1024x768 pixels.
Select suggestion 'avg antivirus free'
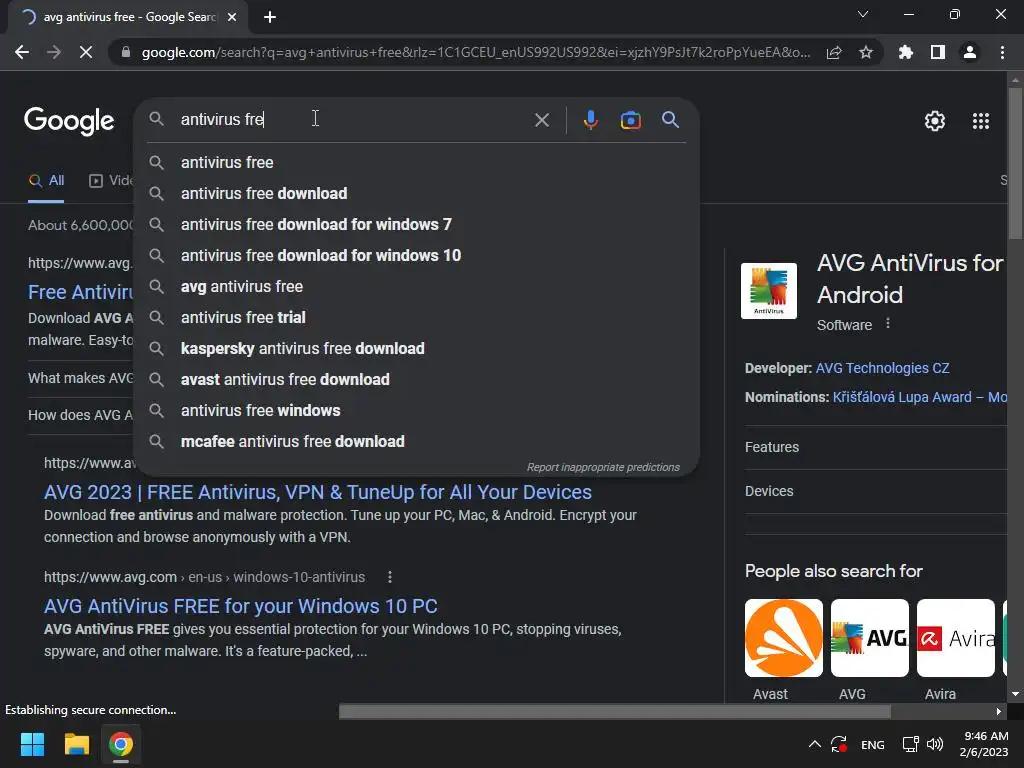click(x=417, y=287)
